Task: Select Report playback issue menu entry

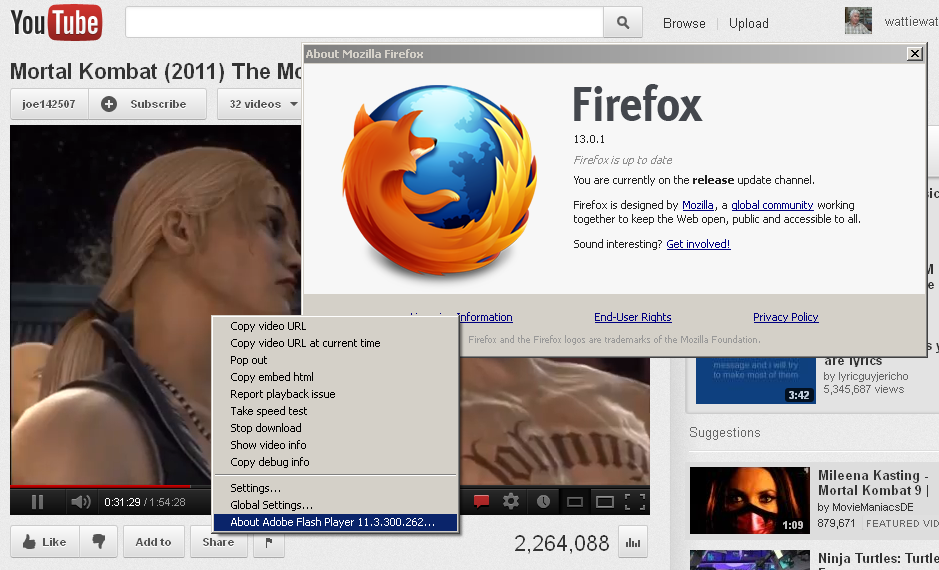Action: click(x=335, y=394)
